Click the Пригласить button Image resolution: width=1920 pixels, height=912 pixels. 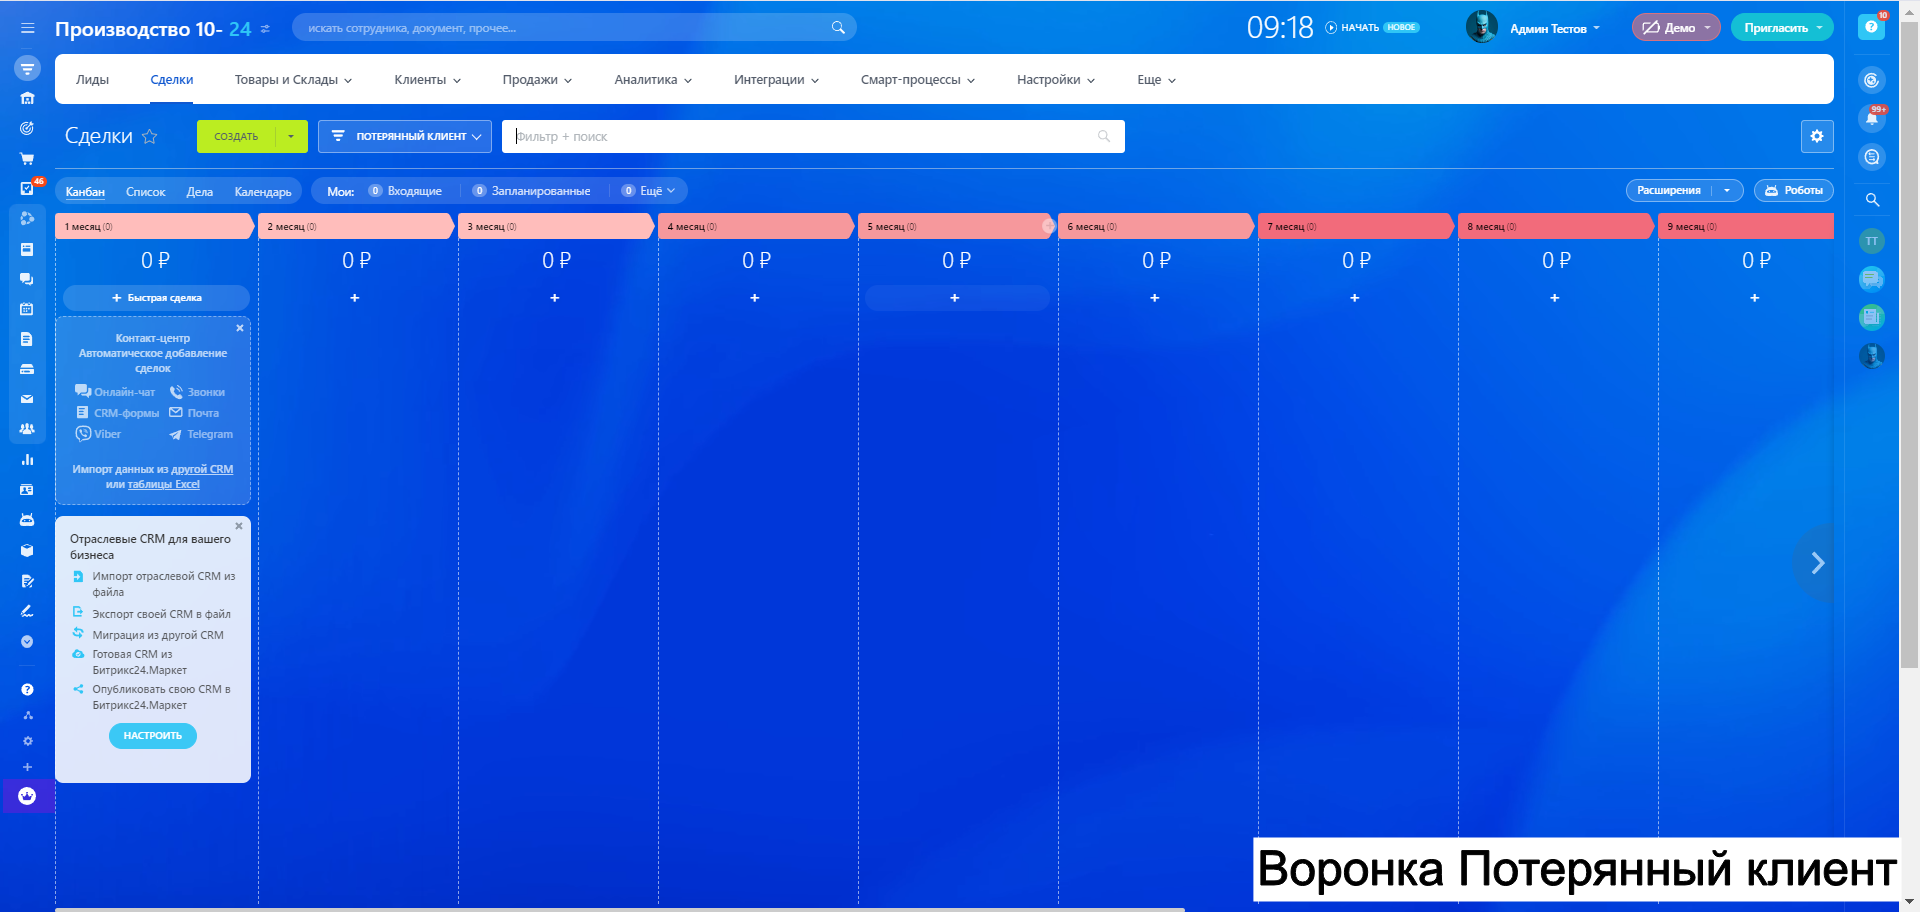point(1782,28)
